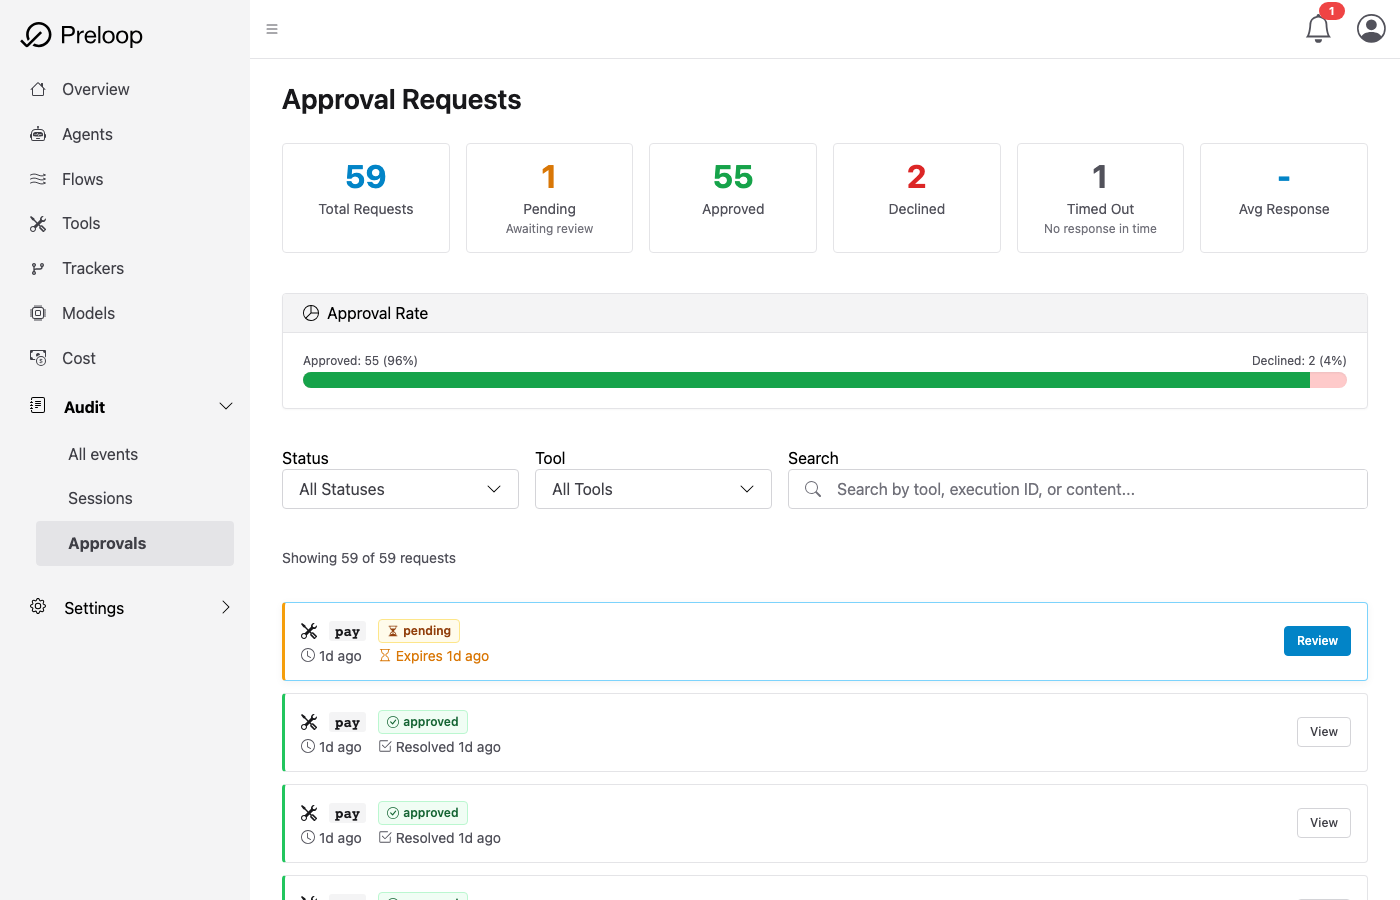Click the Preloop logo icon
Viewport: 1400px width, 900px height.
coord(36,35)
